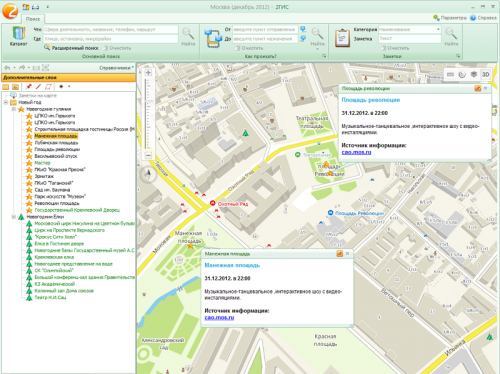Image resolution: width=500 pixels, height=374 pixels.
Task: Click the Что search input field
Action: click(x=111, y=29)
